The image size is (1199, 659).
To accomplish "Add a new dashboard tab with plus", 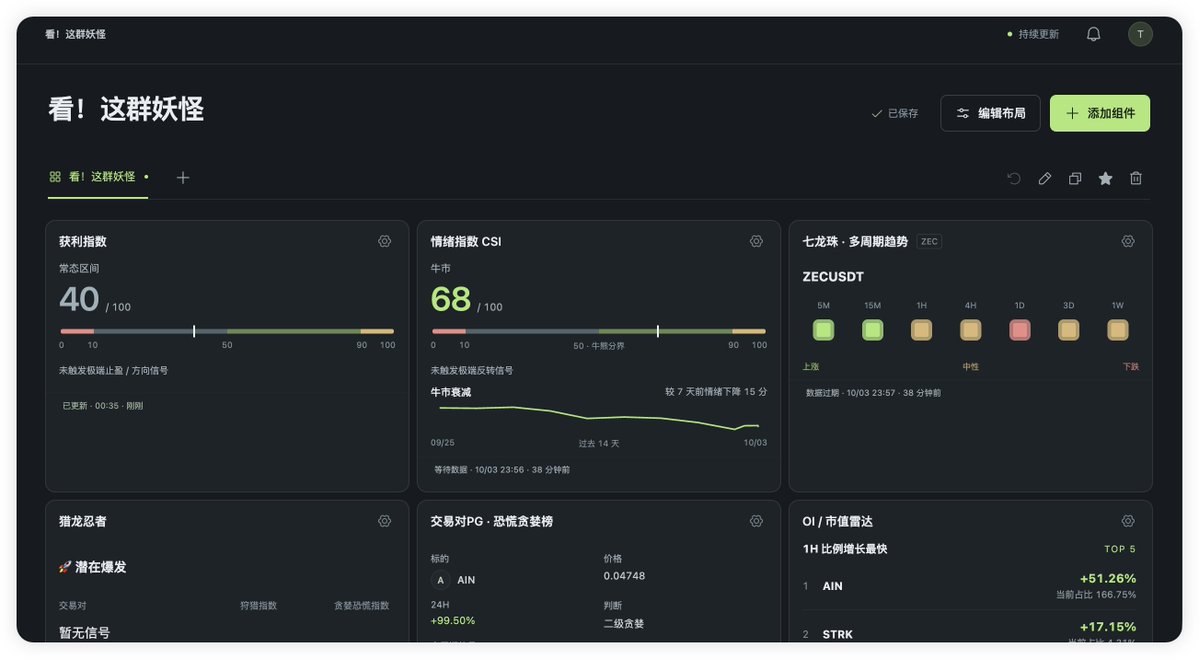I will coord(183,177).
